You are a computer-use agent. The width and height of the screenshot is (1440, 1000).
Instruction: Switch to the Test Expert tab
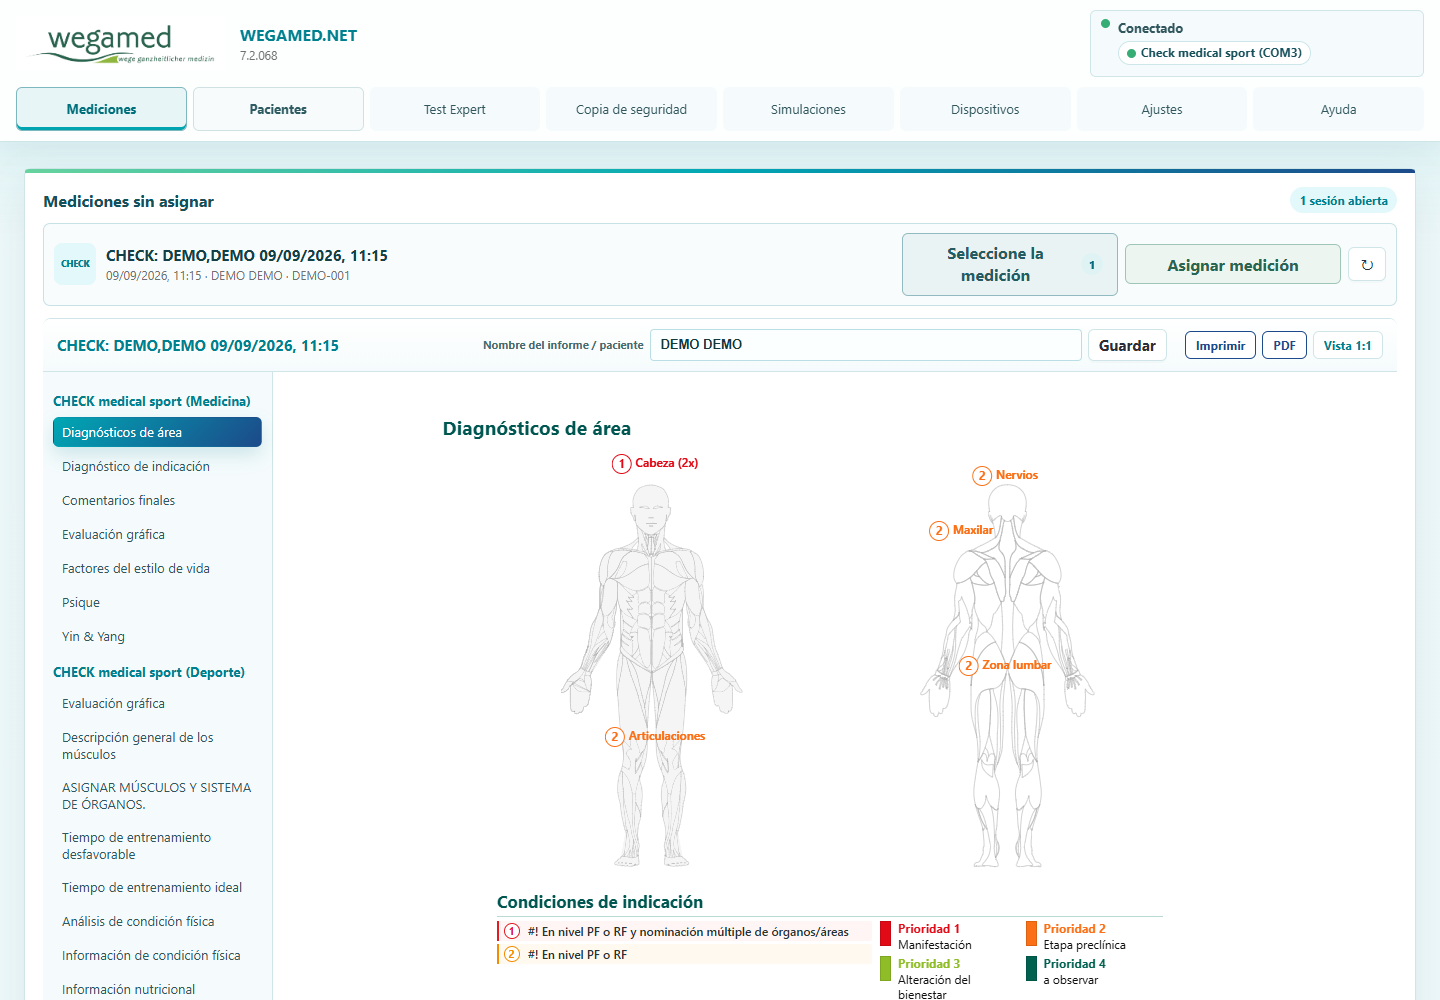click(455, 109)
